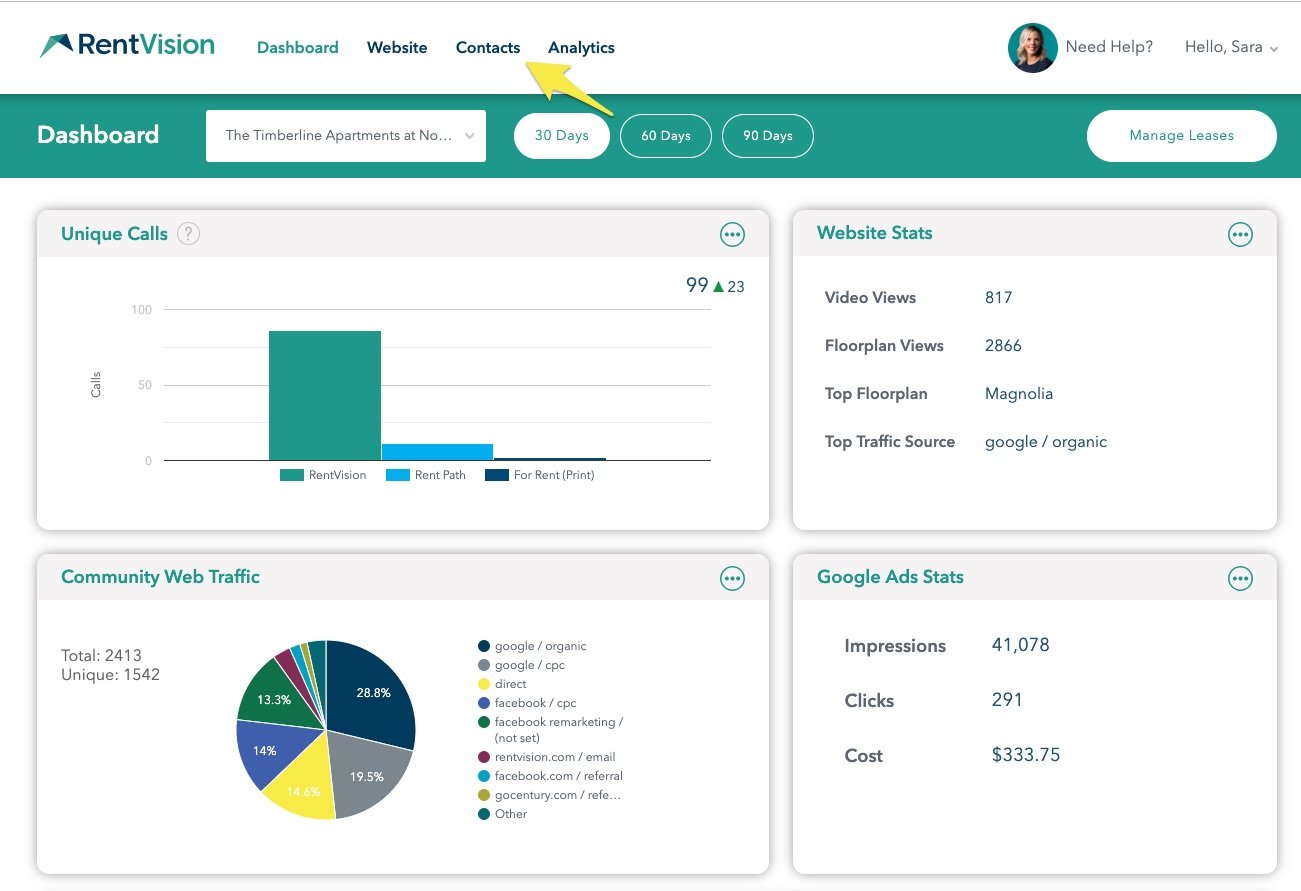Click the Unique Calls panel title

click(x=114, y=234)
